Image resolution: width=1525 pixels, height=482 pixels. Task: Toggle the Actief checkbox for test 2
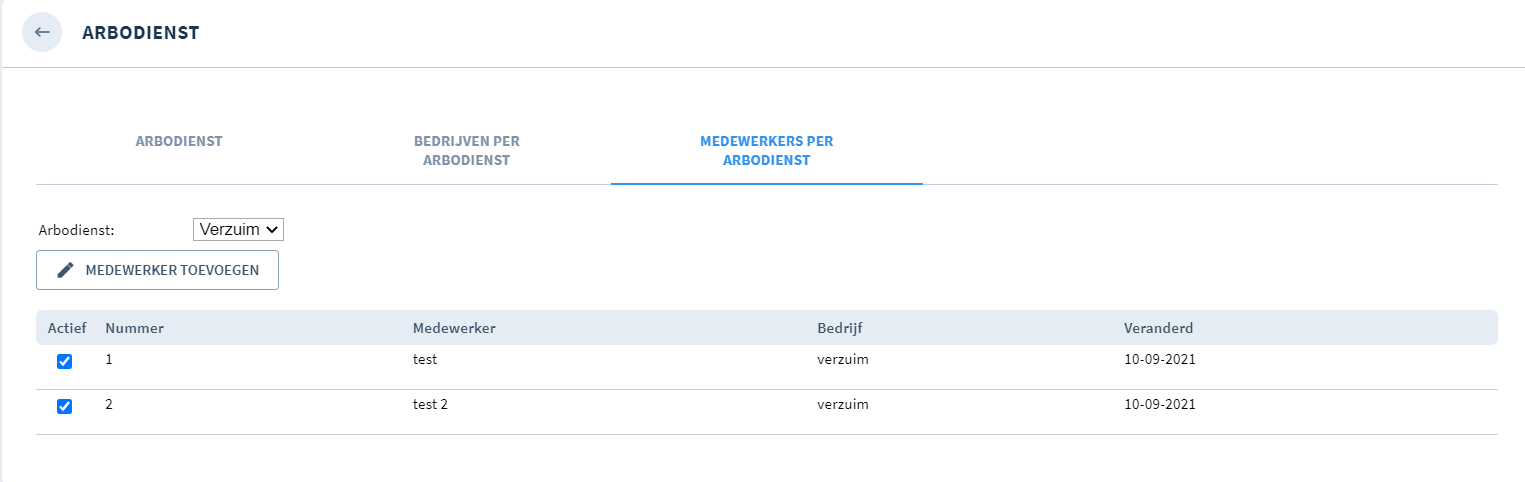[x=64, y=406]
